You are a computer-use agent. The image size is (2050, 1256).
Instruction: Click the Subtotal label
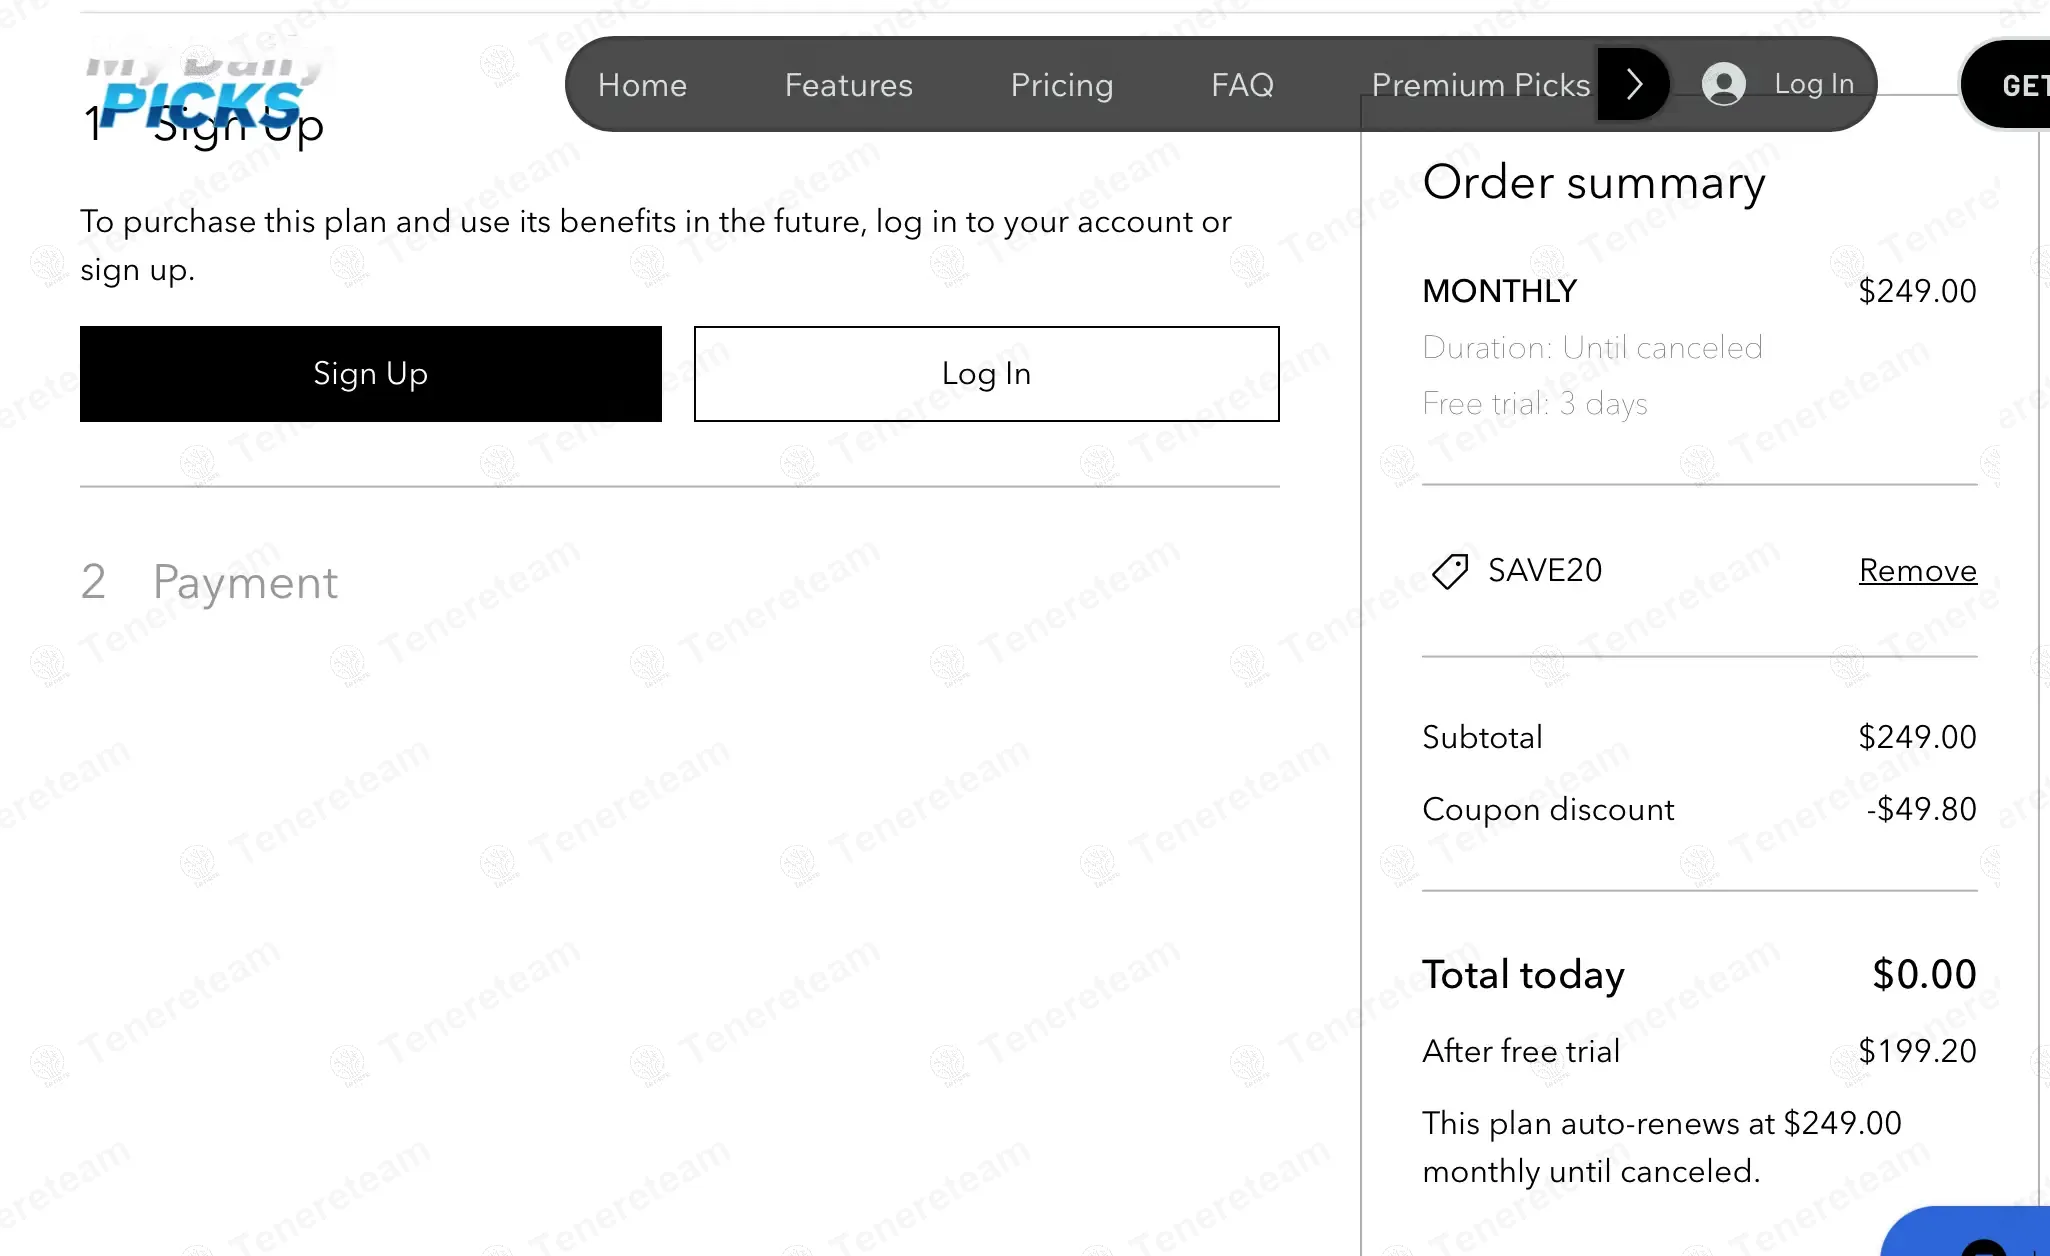point(1482,737)
